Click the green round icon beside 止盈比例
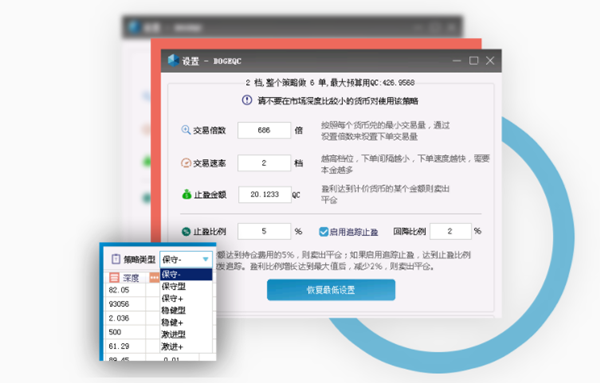This screenshot has height=383, width=600. point(186,231)
